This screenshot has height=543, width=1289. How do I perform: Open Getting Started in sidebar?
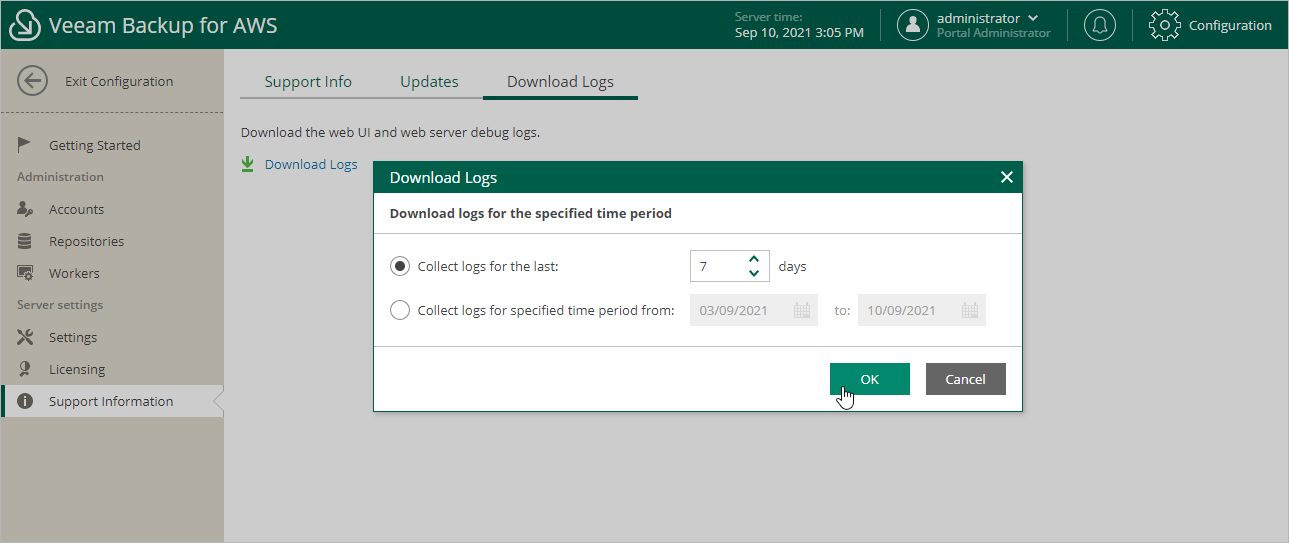pos(112,145)
